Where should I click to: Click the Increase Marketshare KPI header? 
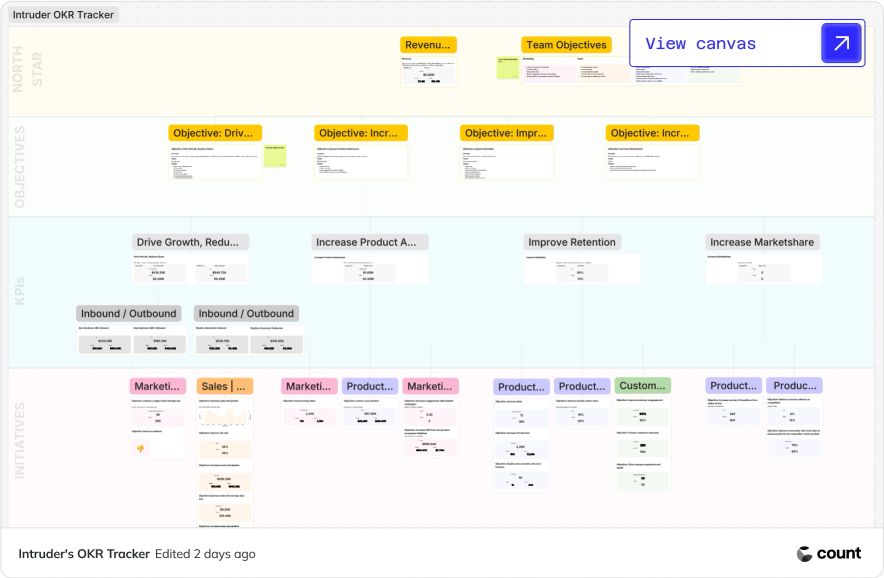click(x=762, y=242)
